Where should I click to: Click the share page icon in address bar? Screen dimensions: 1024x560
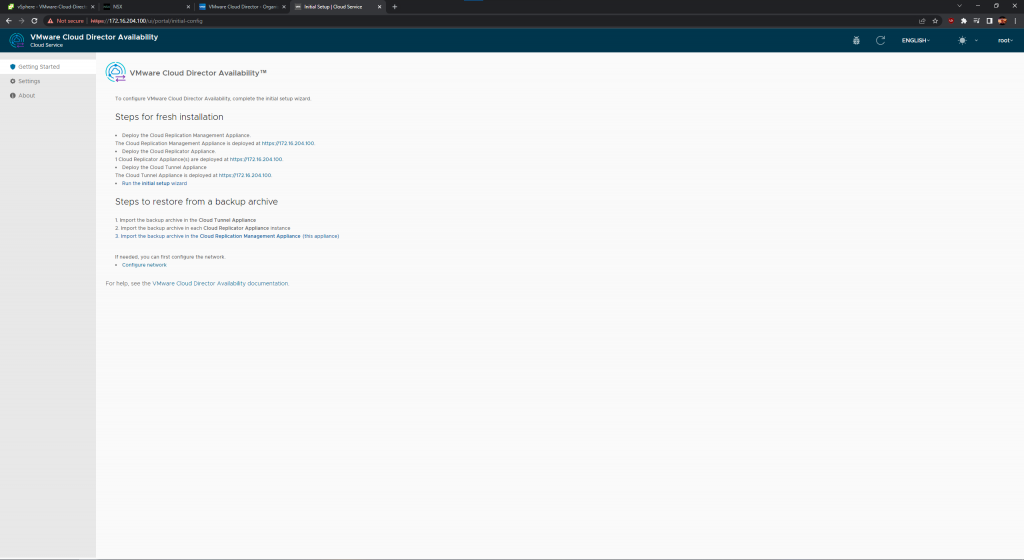[x=922, y=21]
